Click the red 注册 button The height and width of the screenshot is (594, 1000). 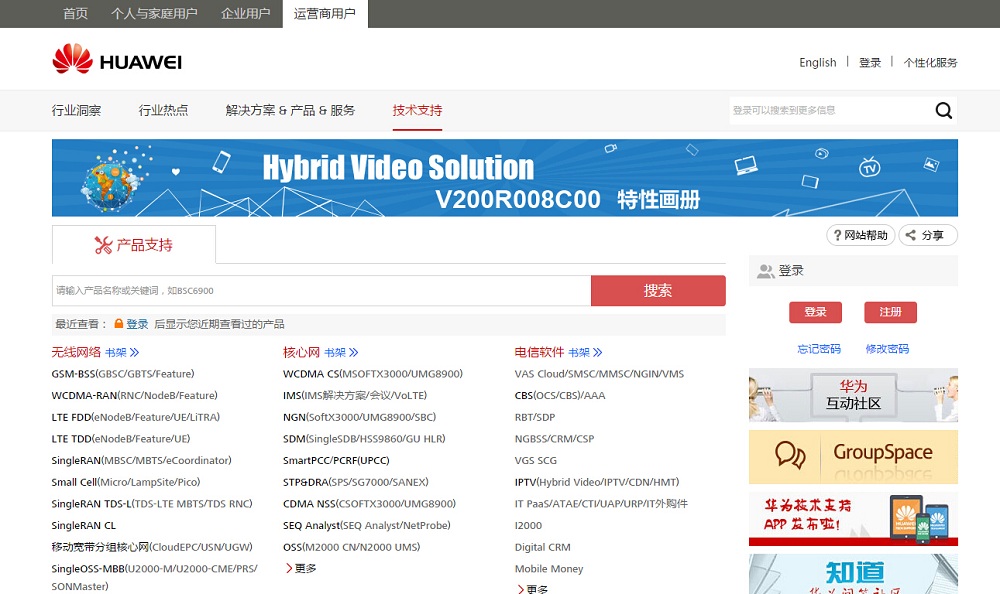890,312
